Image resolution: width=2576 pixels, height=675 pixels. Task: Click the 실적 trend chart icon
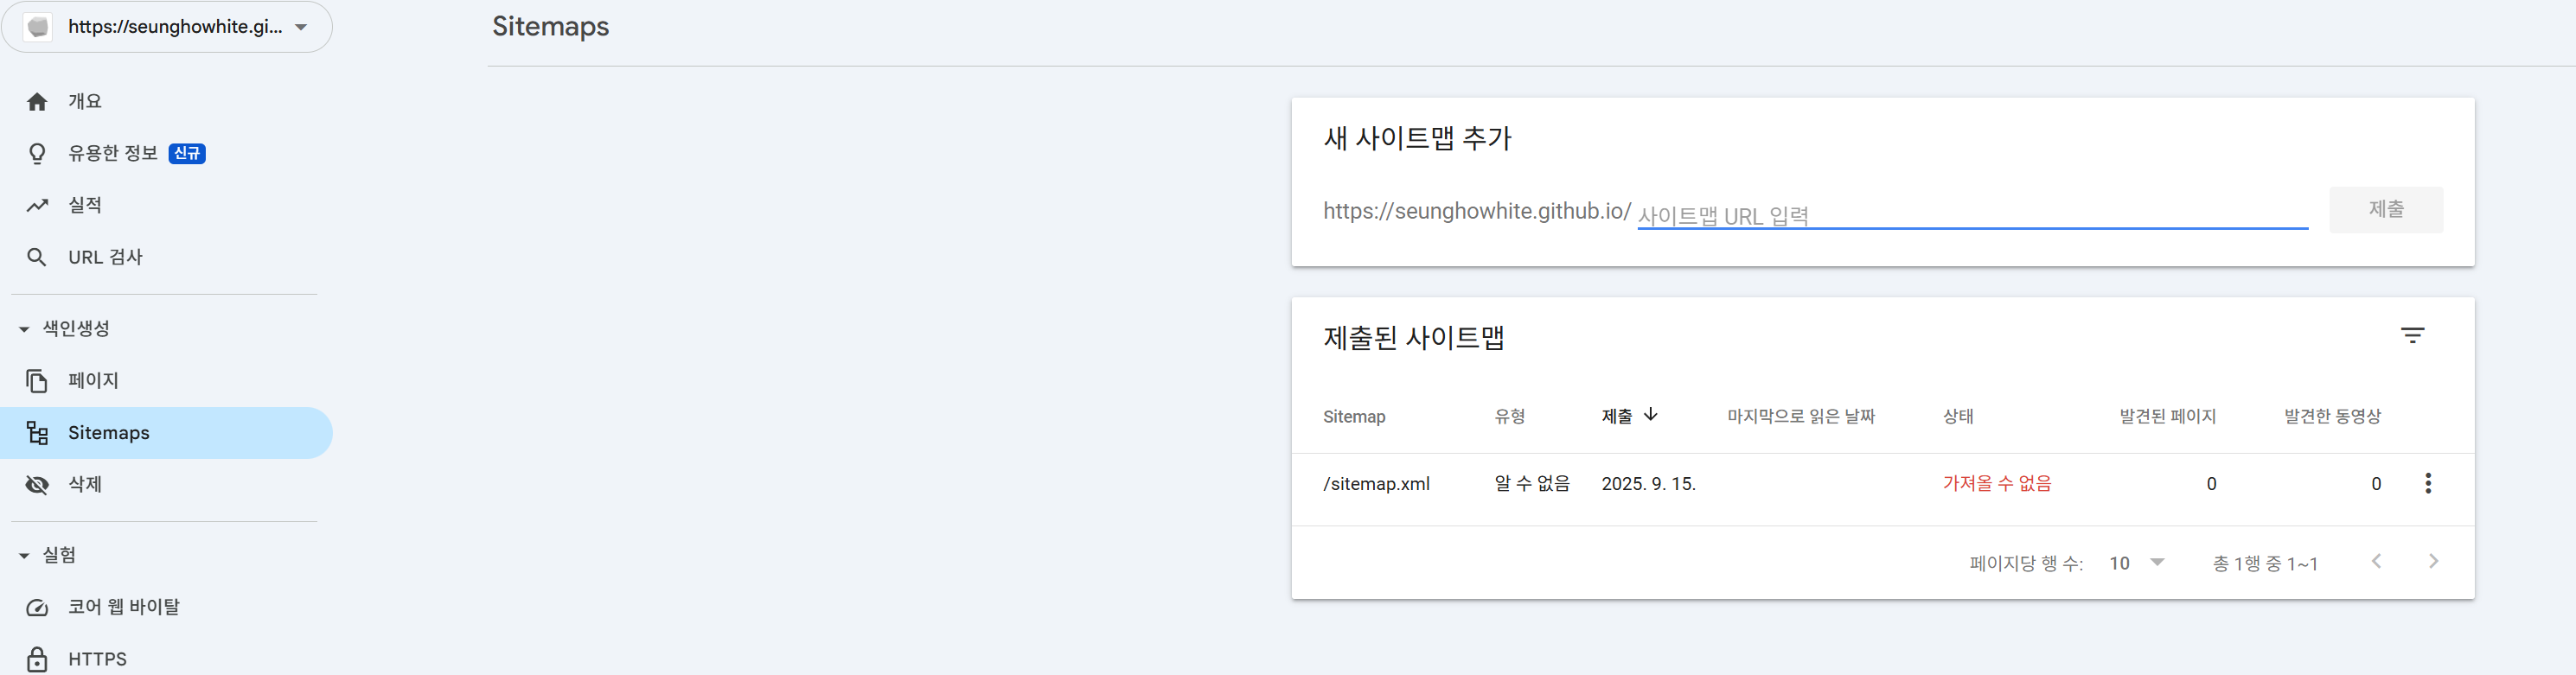pyautogui.click(x=37, y=206)
